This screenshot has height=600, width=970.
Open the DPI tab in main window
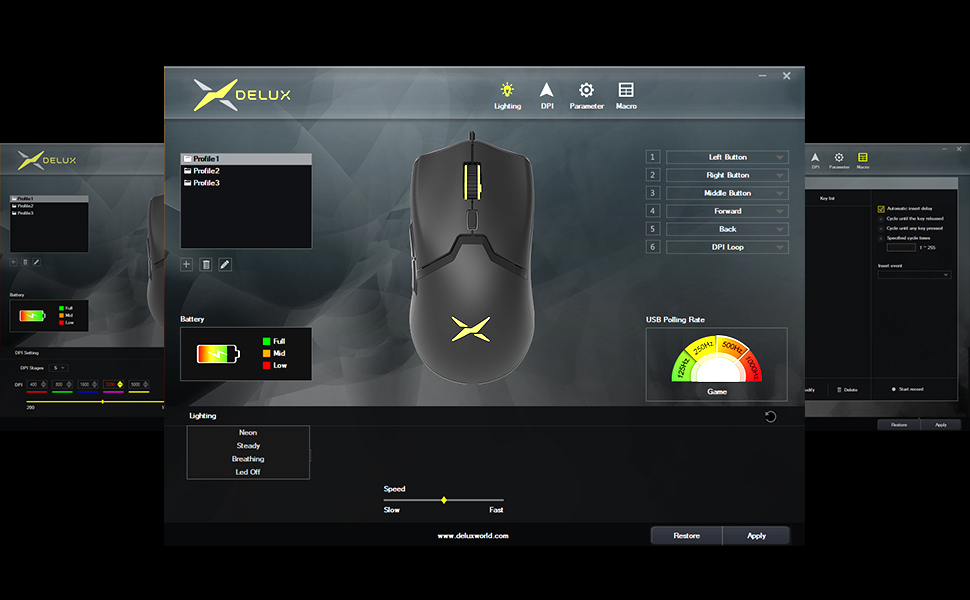[x=547, y=96]
